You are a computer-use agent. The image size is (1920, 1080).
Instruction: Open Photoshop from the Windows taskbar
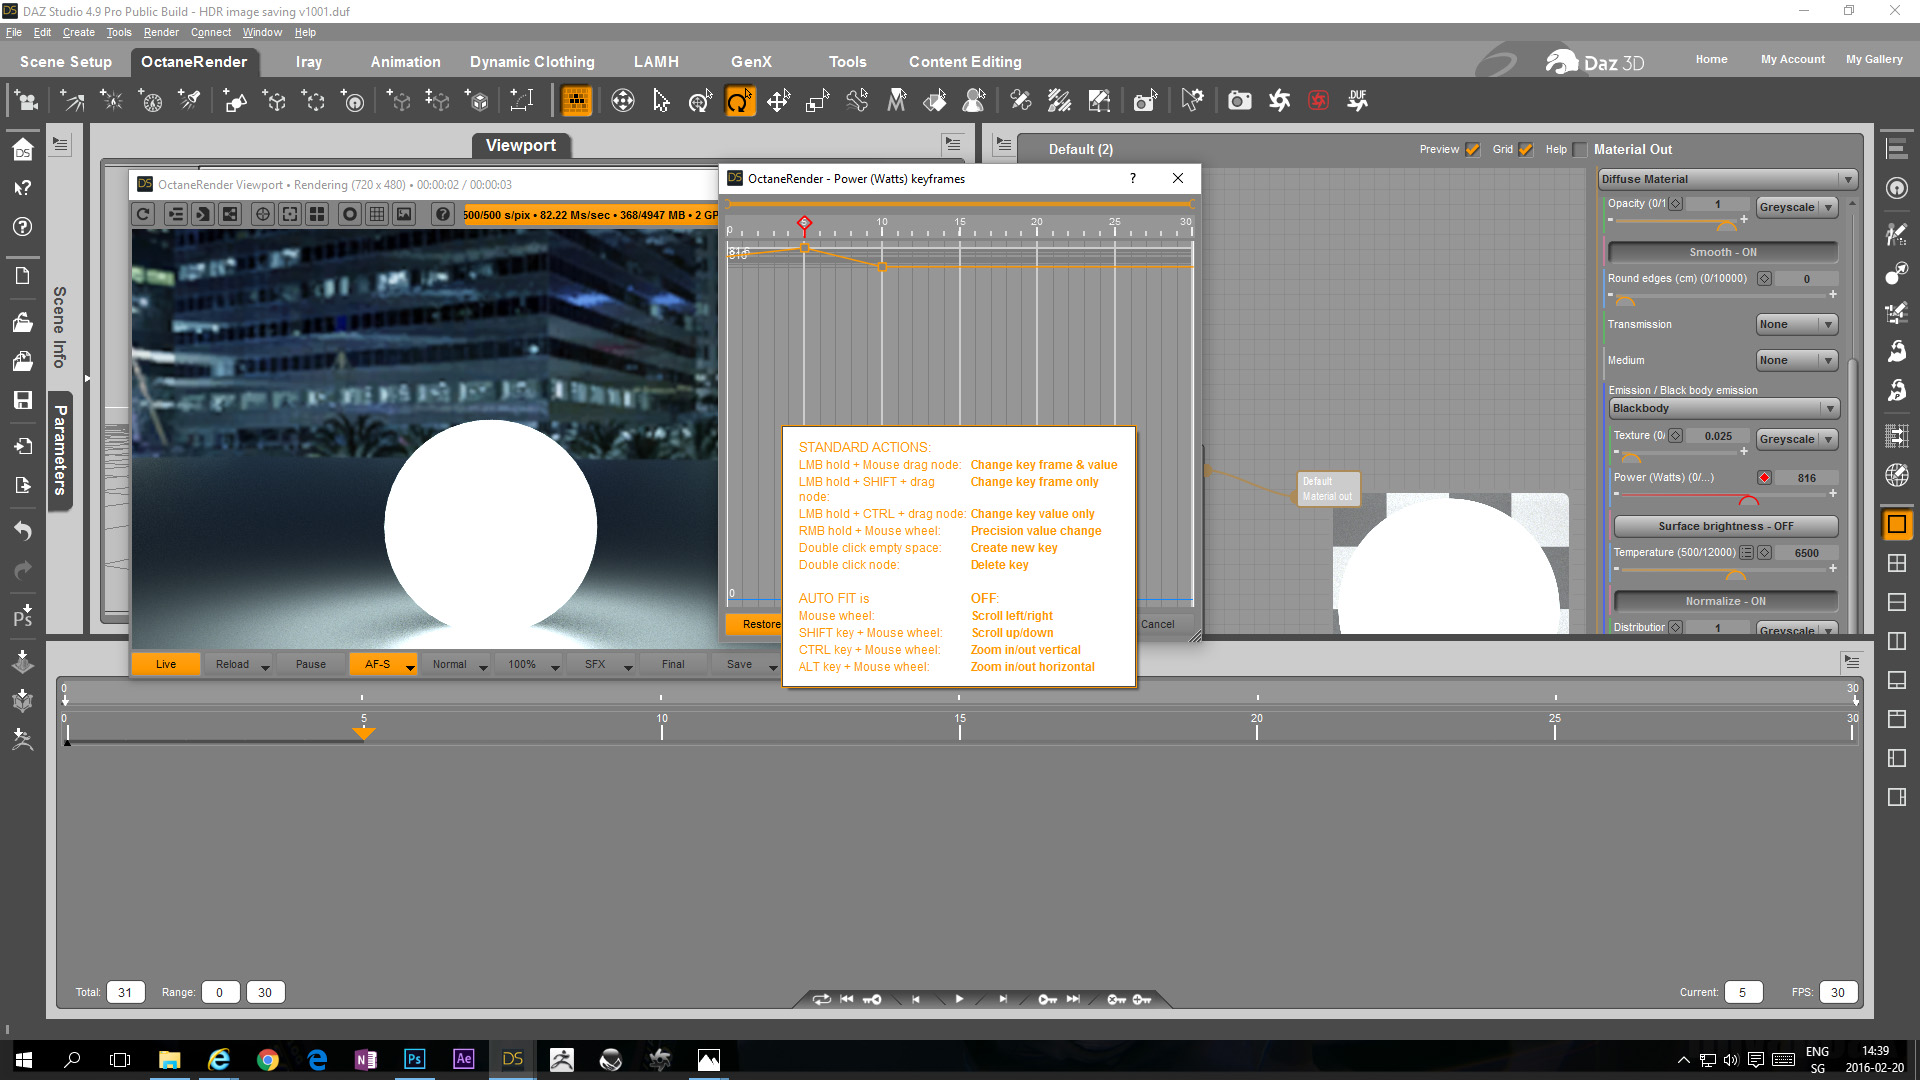pos(414,1059)
